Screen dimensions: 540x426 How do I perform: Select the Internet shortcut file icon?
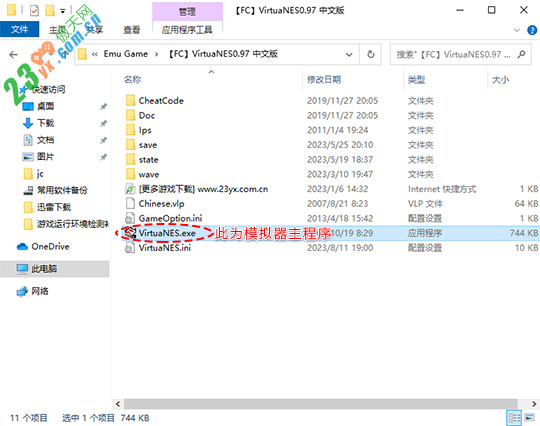pyautogui.click(x=130, y=189)
